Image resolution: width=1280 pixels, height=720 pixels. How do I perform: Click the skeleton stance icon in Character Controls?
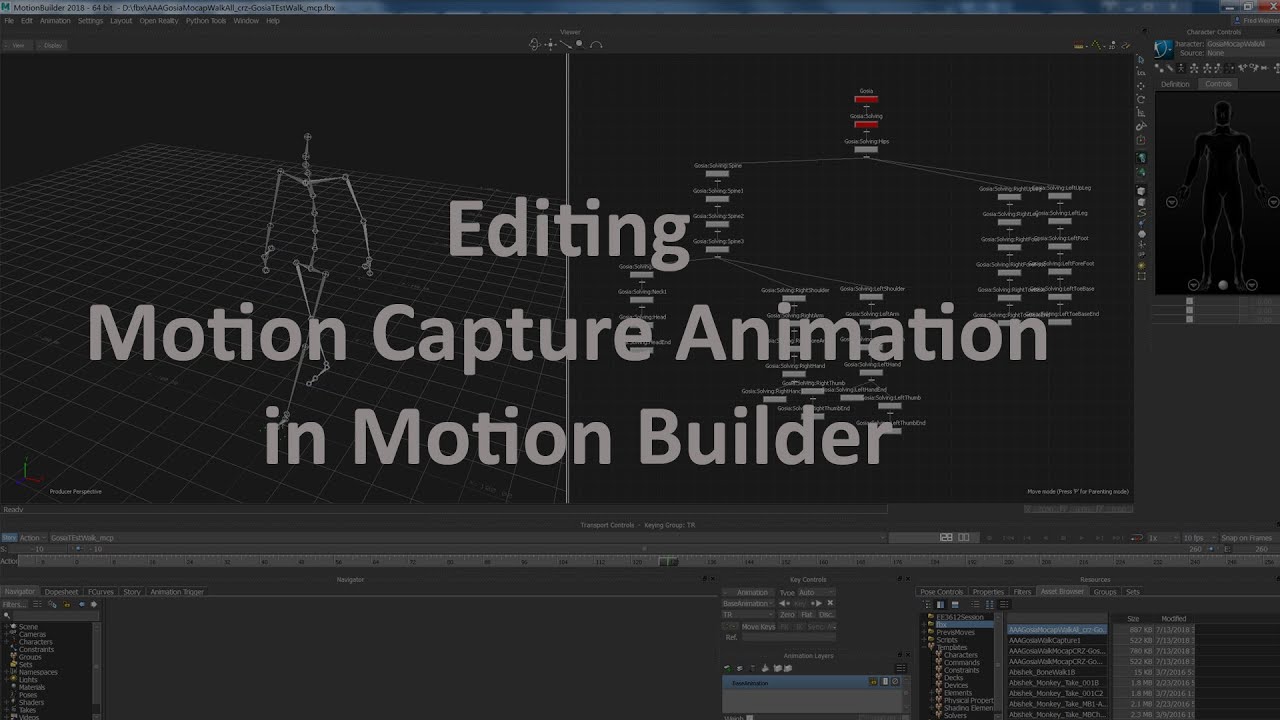pyautogui.click(x=1194, y=68)
